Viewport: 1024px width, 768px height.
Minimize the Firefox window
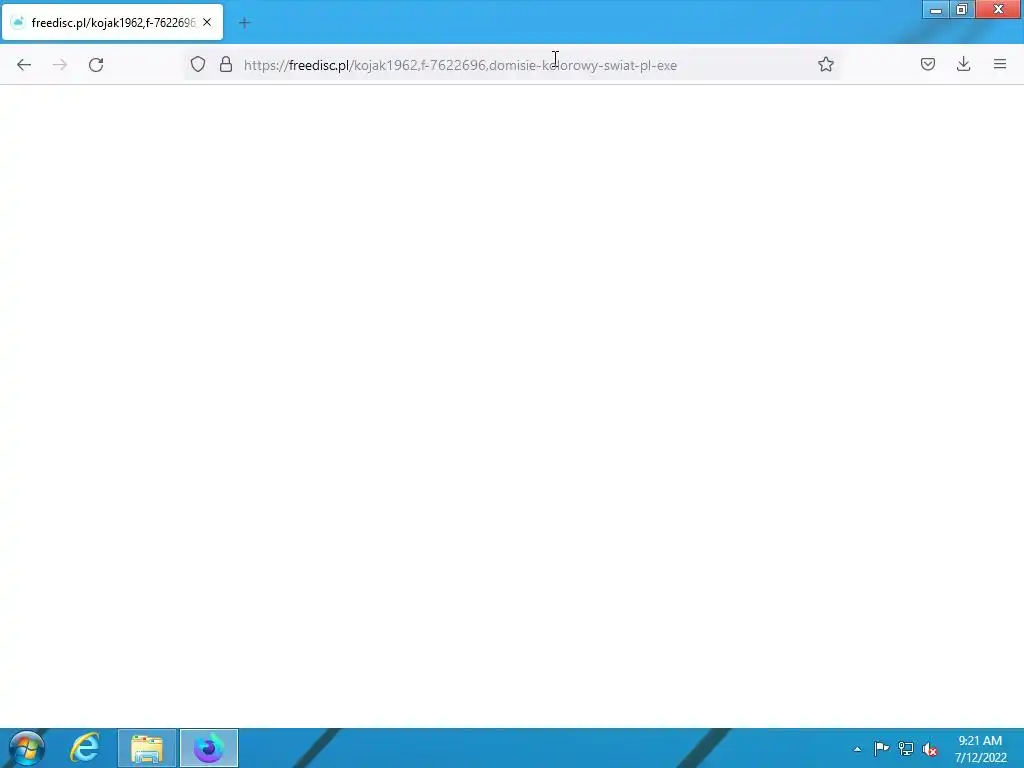(935, 10)
